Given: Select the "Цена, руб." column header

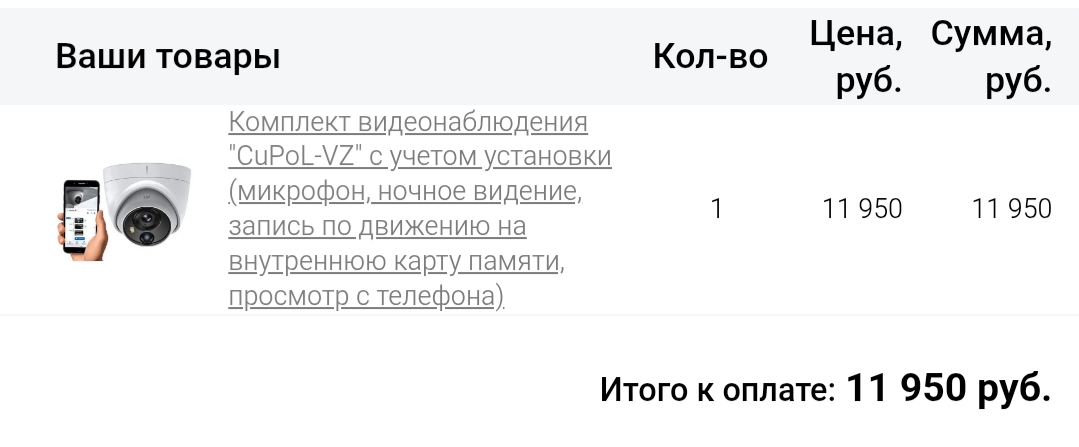Looking at the screenshot, I should (856, 56).
